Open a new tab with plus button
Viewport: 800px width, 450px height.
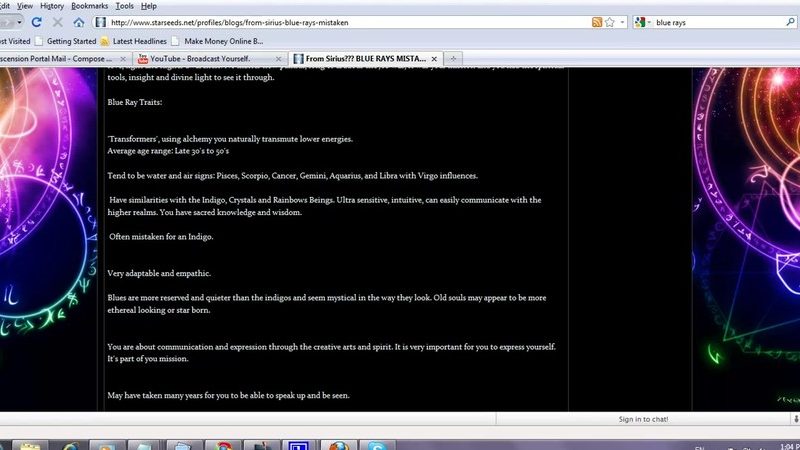454,59
